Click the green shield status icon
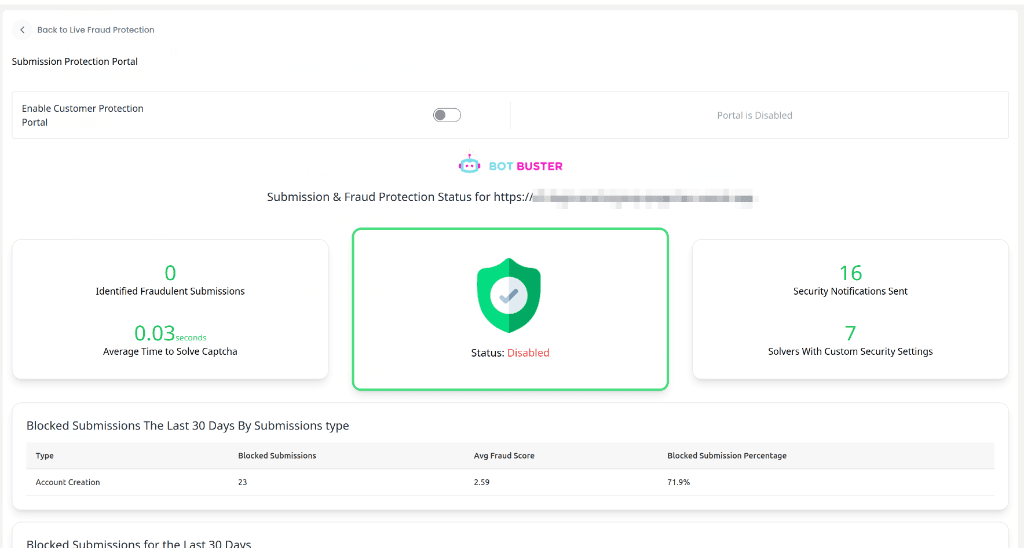 tap(509, 295)
